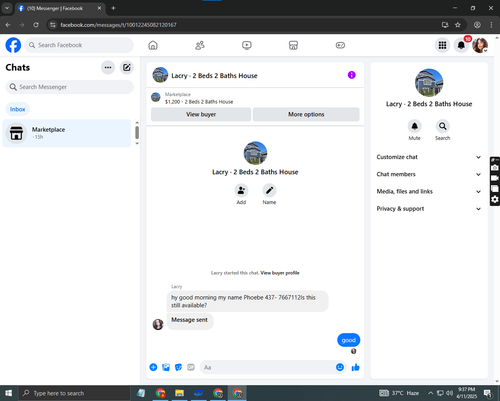Image resolution: width=500 pixels, height=401 pixels.
Task: Open File Explorer from taskbar
Action: pyautogui.click(x=179, y=393)
